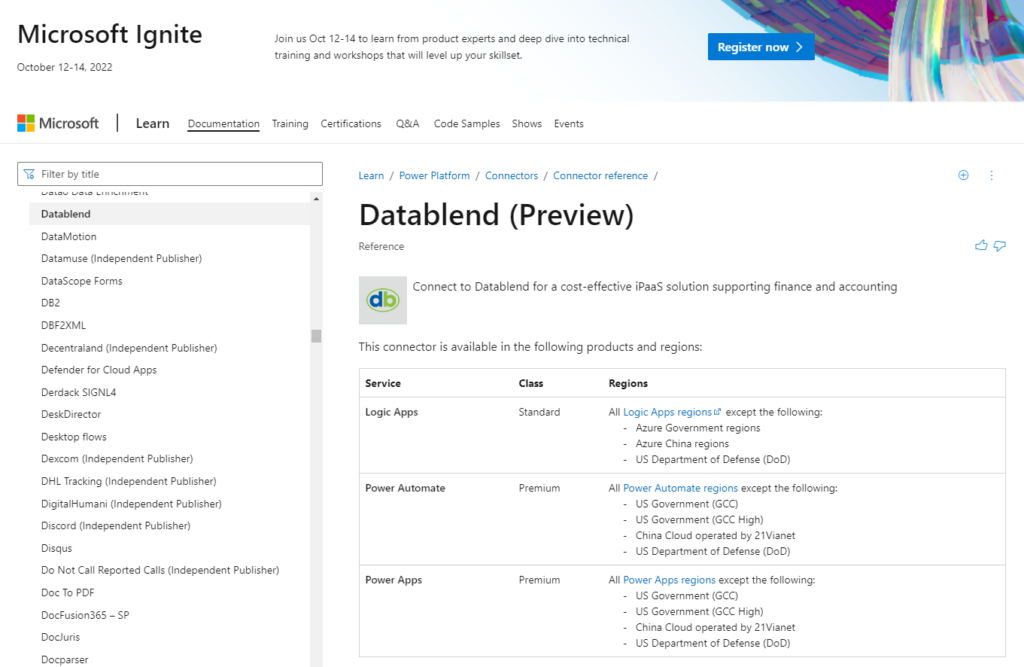This screenshot has width=1024, height=667.
Task: Open the collection save (plus circle) icon
Action: [x=963, y=175]
